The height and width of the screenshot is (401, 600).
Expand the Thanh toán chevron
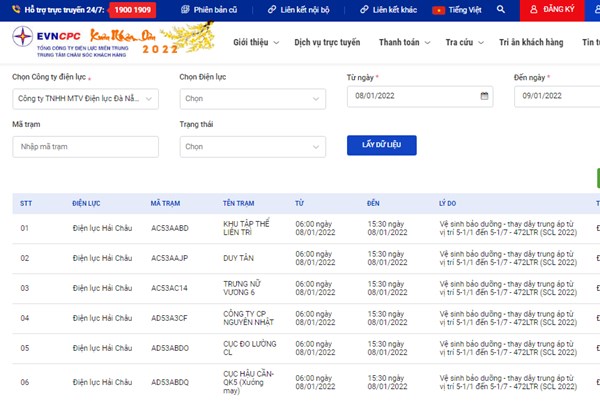[427, 43]
